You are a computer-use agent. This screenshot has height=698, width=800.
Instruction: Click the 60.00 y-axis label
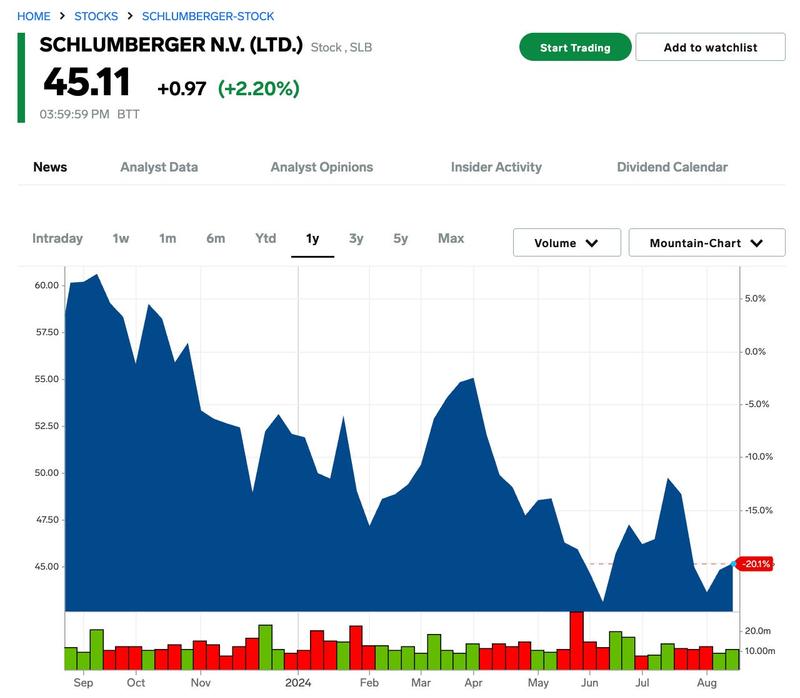point(47,285)
